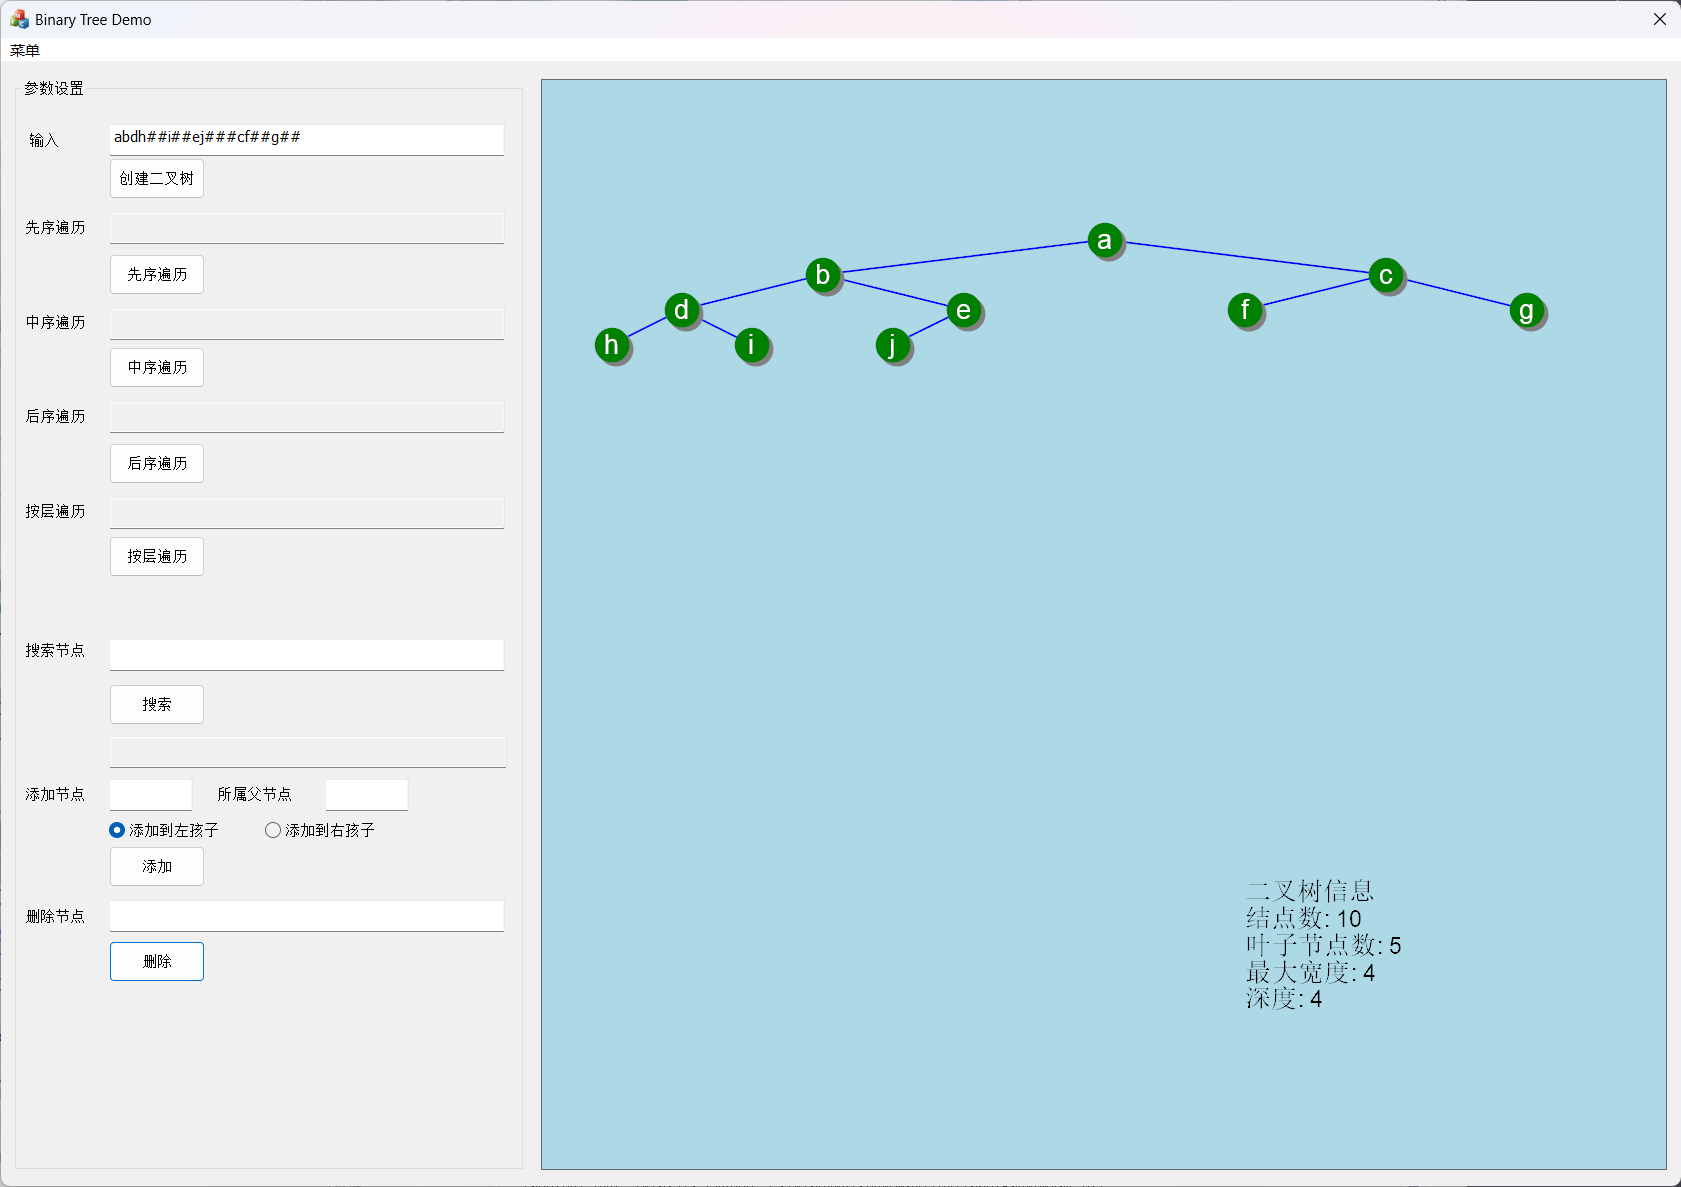Select leaf node i
1681x1187 pixels.
pyautogui.click(x=752, y=345)
